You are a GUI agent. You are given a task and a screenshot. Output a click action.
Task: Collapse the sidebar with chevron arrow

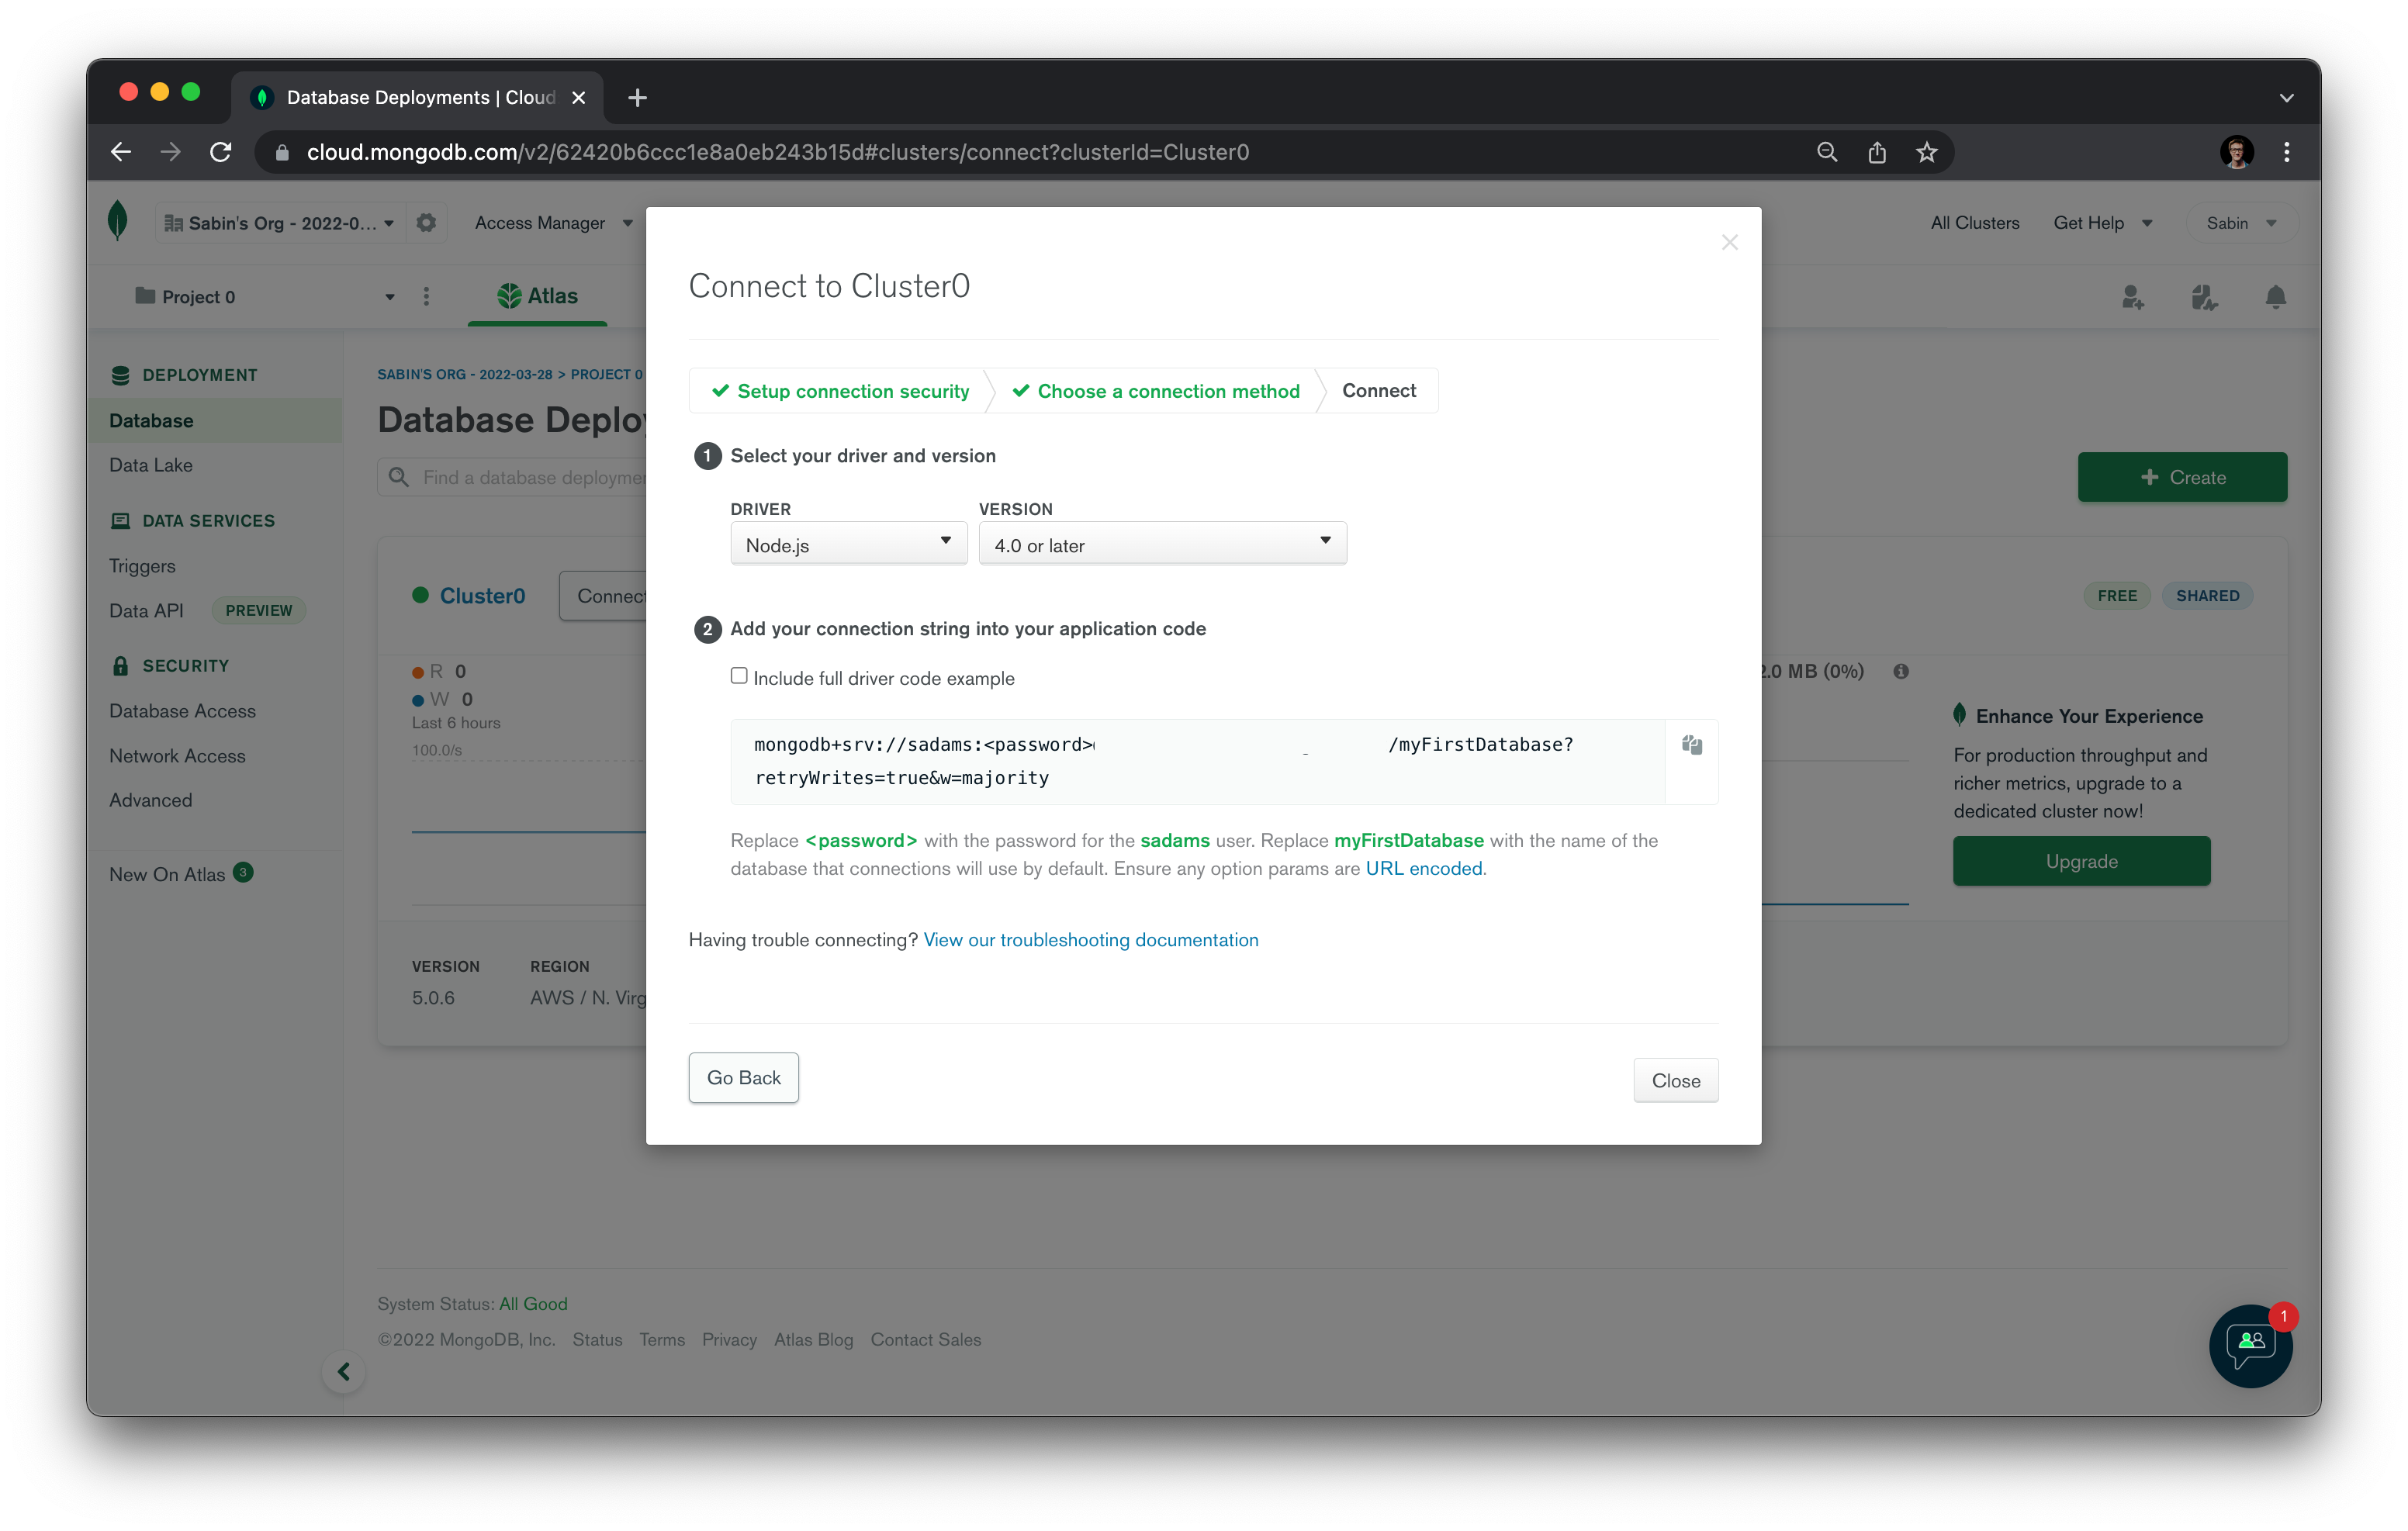(x=343, y=1371)
